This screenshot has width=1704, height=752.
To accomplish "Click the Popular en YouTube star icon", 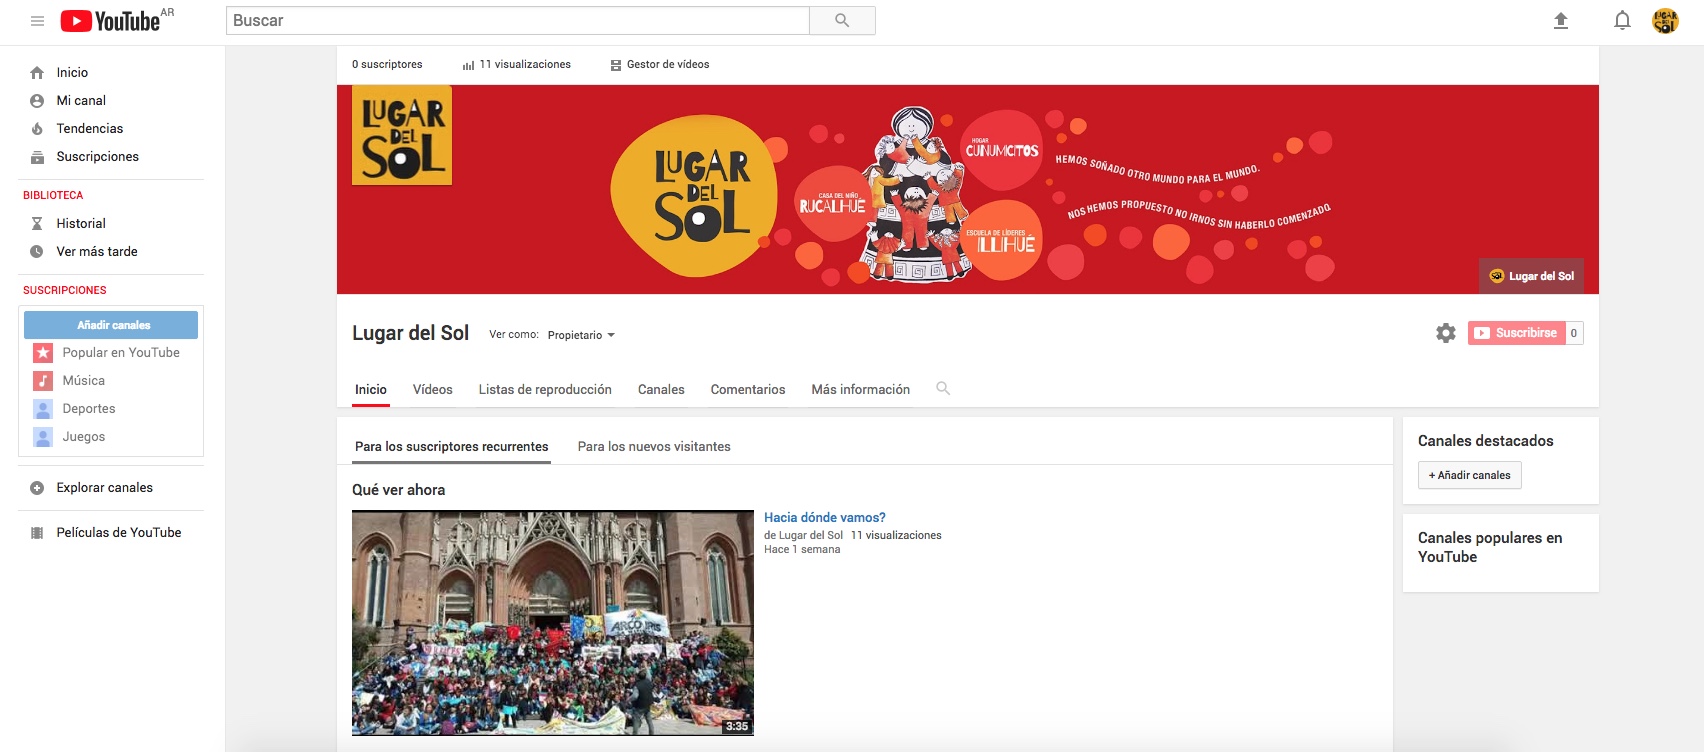I will [43, 353].
